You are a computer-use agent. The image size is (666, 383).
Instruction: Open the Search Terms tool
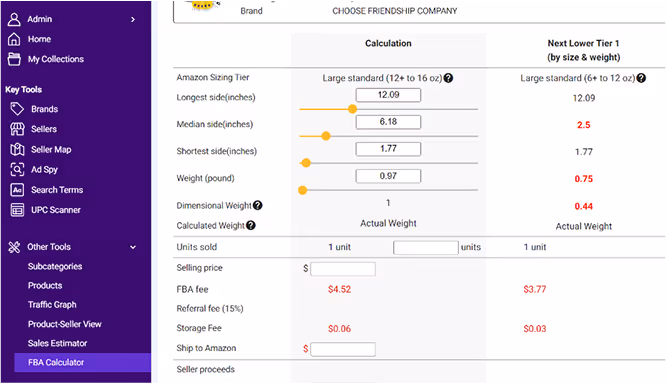[x=57, y=190]
